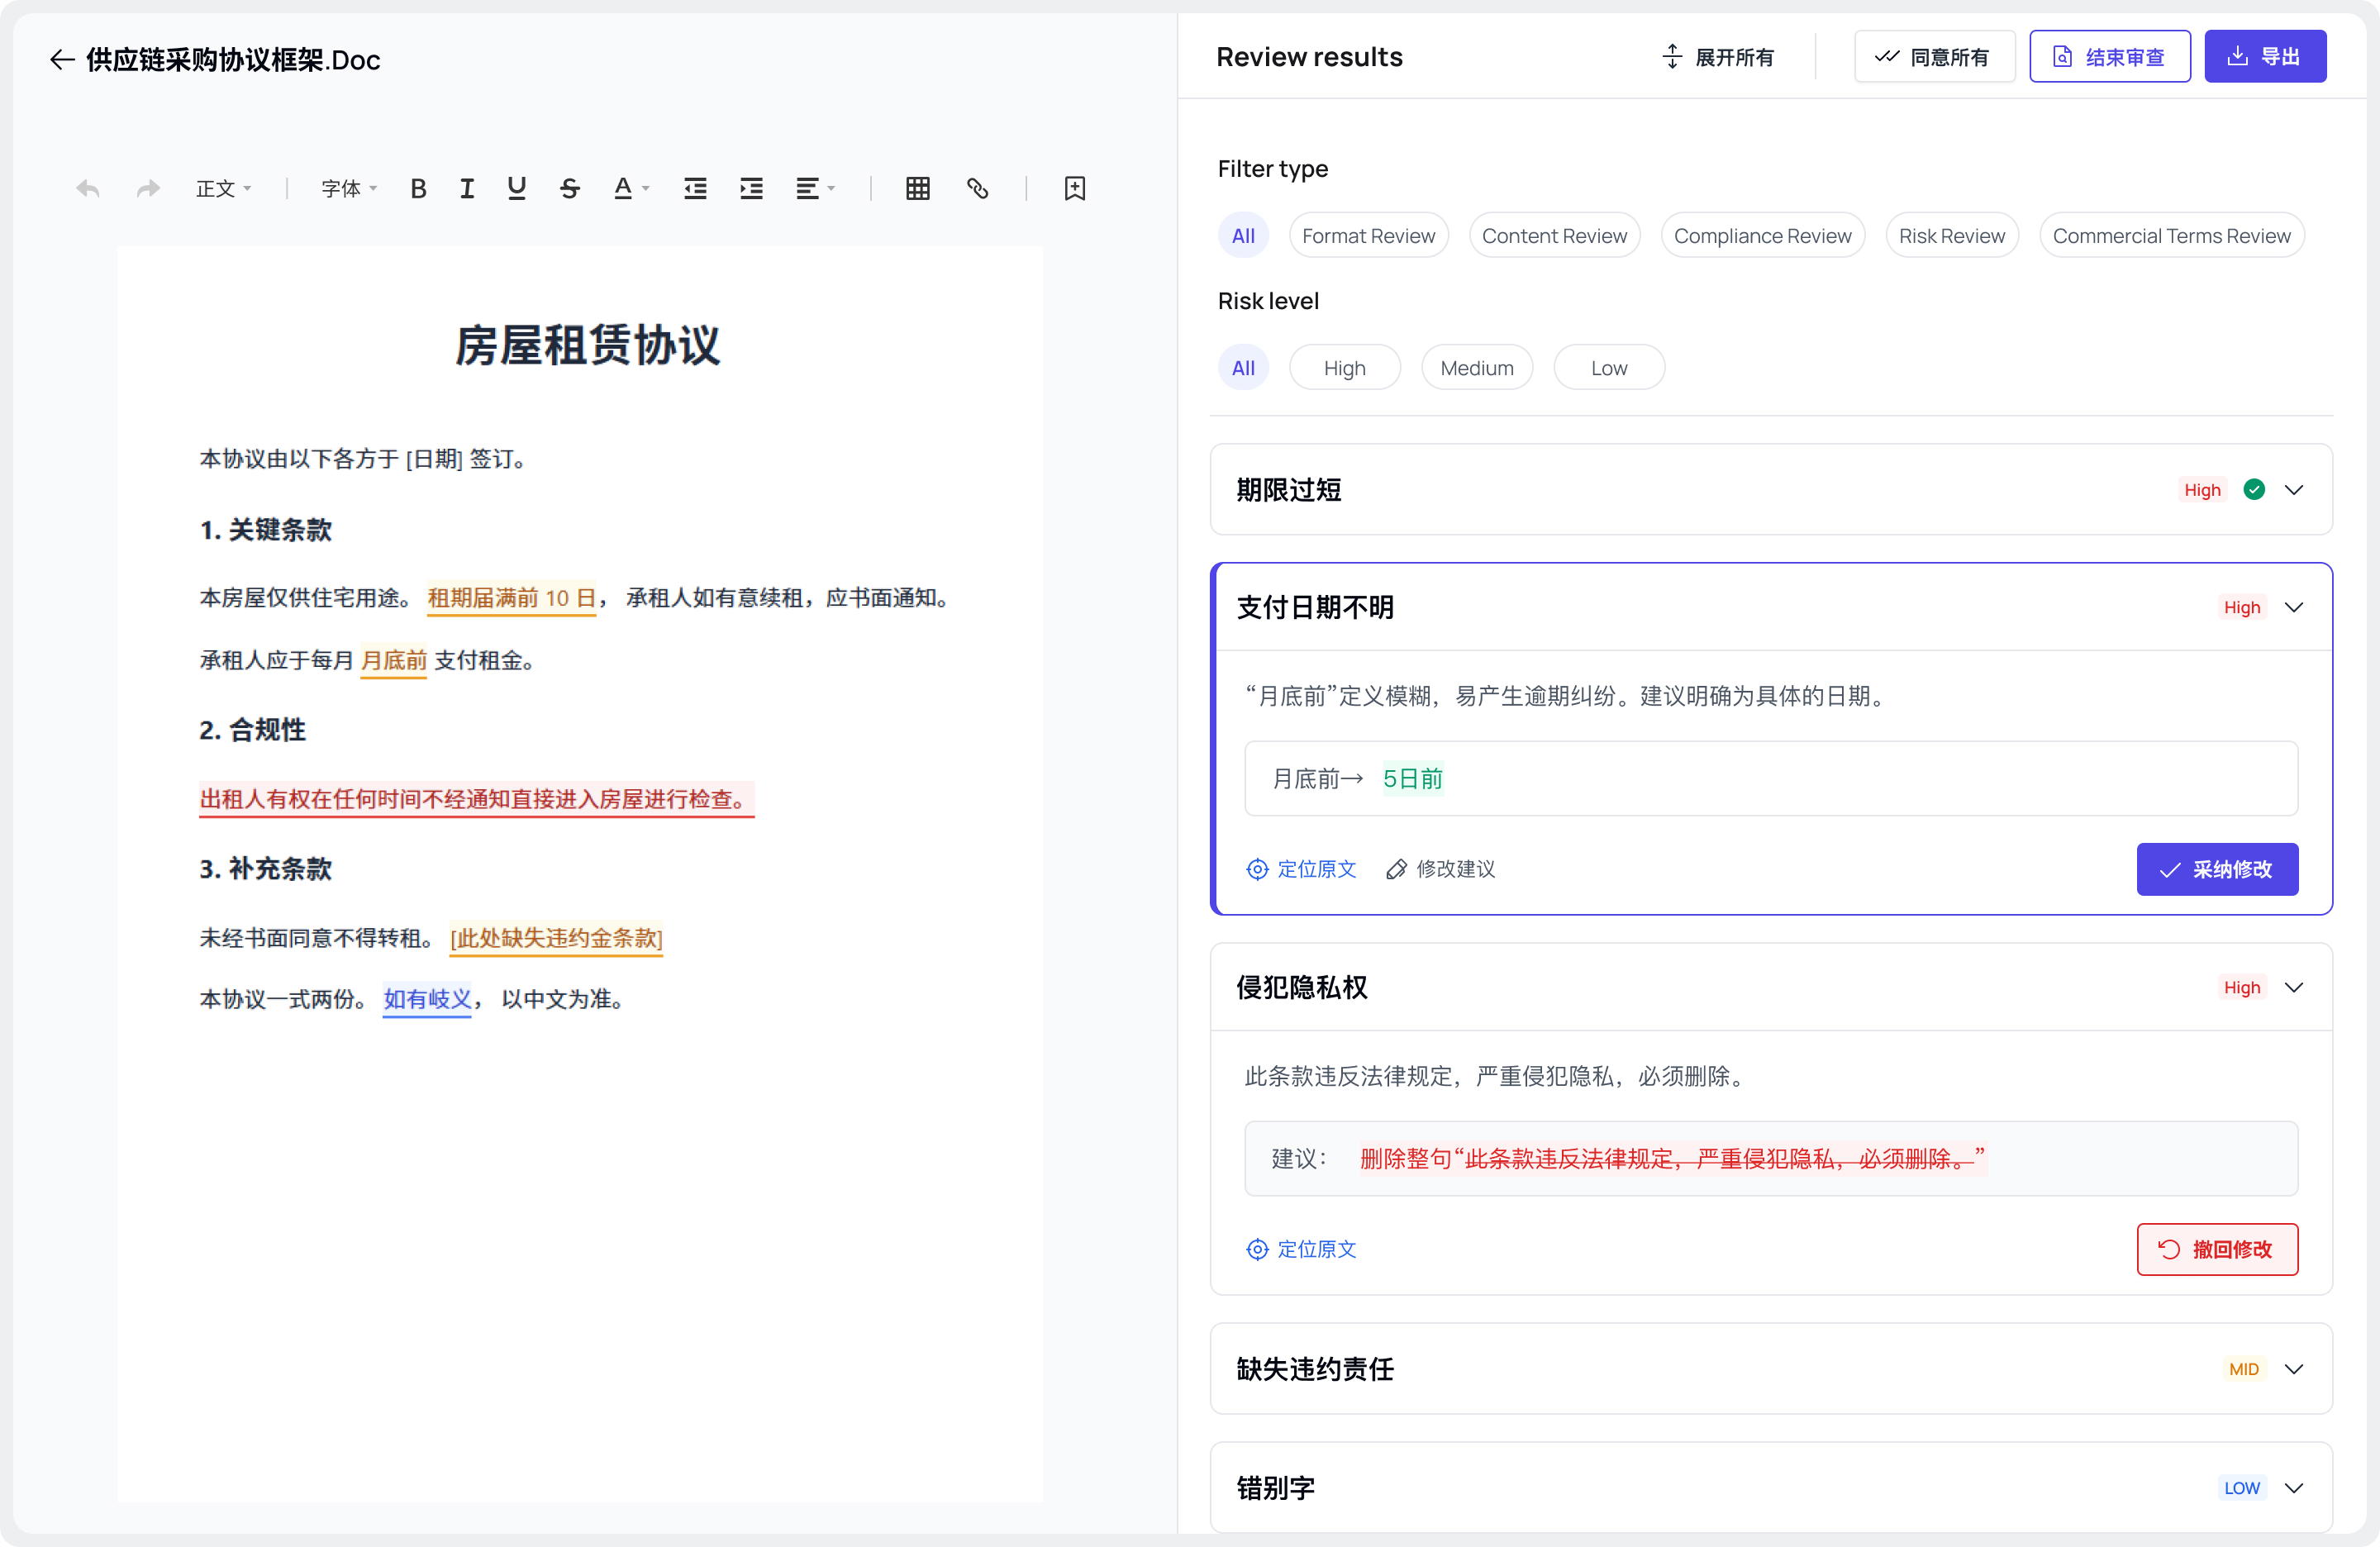Click the 导出 export button

(x=2265, y=57)
